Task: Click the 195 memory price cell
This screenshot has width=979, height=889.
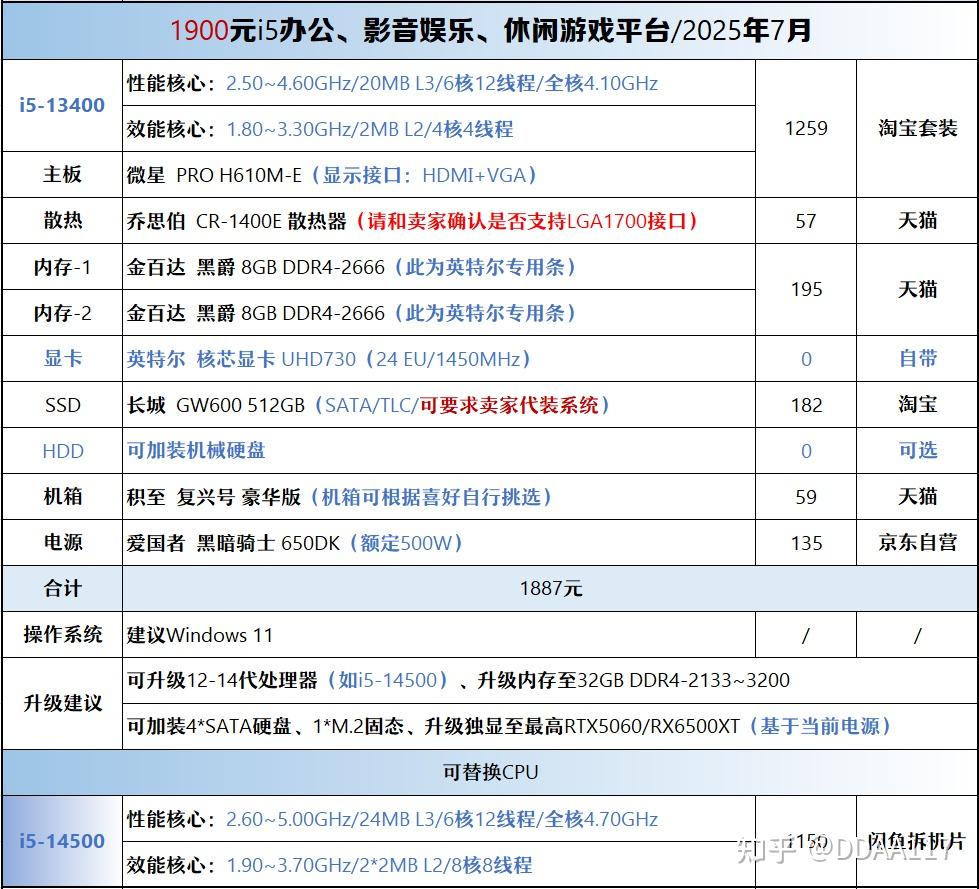Action: (805, 290)
